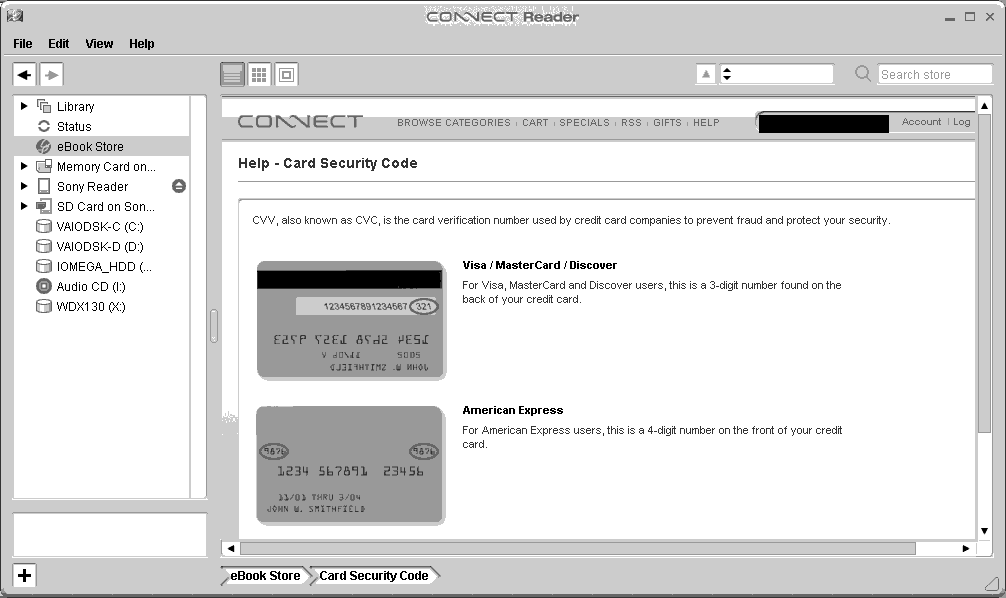Open the Account link
This screenshot has width=1006, height=598.
[921, 122]
